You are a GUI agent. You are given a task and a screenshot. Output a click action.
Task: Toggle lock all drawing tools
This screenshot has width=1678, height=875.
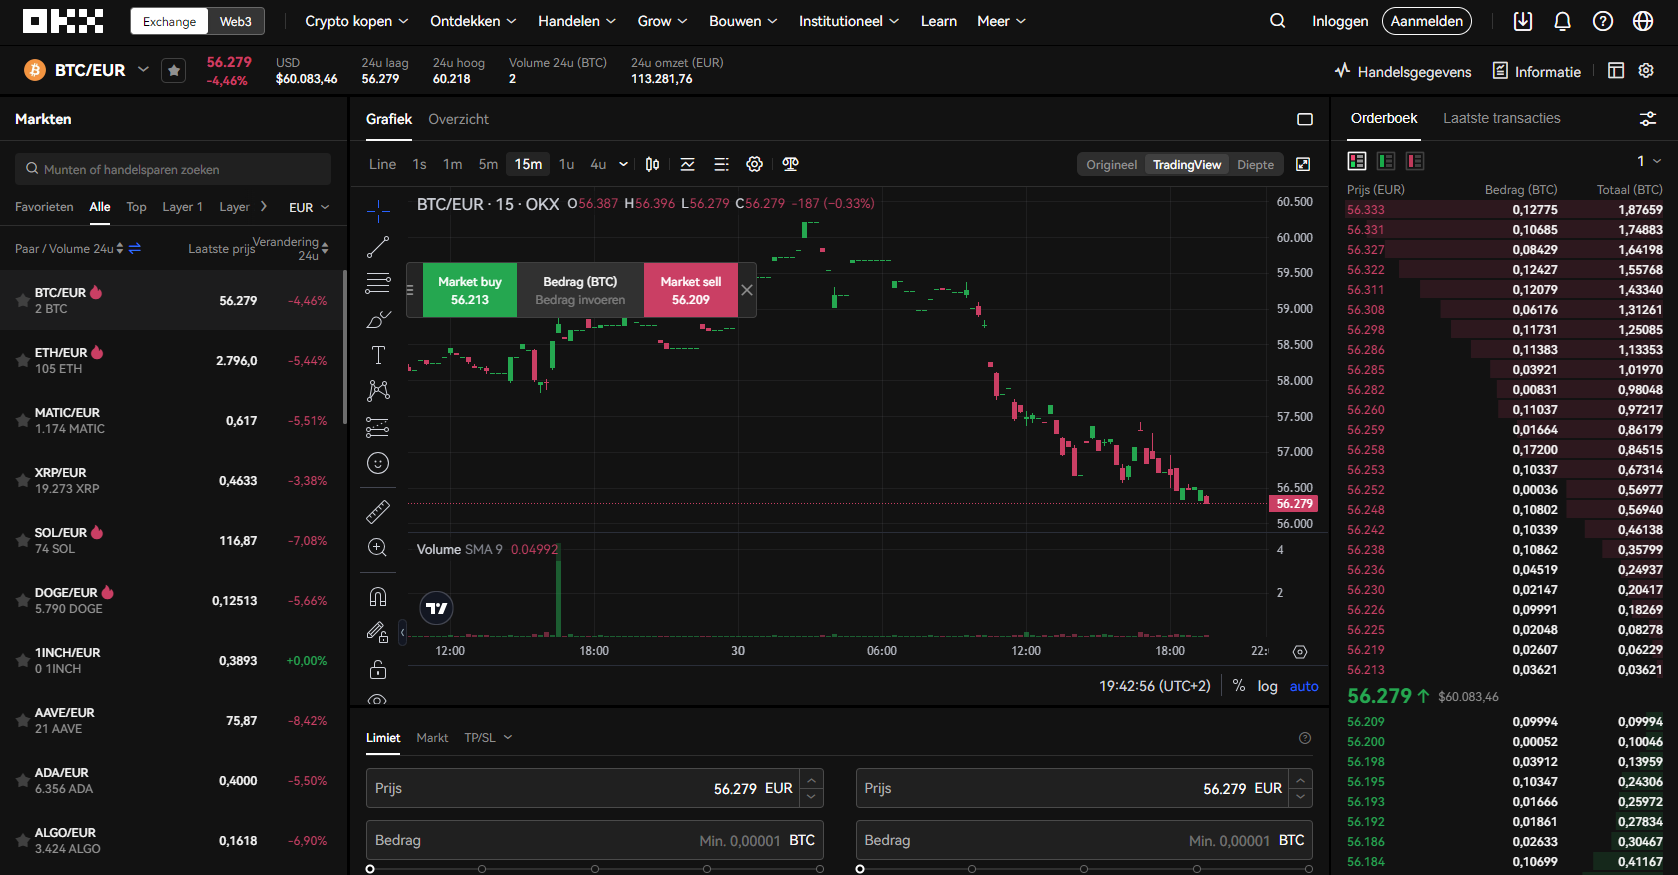tap(378, 669)
